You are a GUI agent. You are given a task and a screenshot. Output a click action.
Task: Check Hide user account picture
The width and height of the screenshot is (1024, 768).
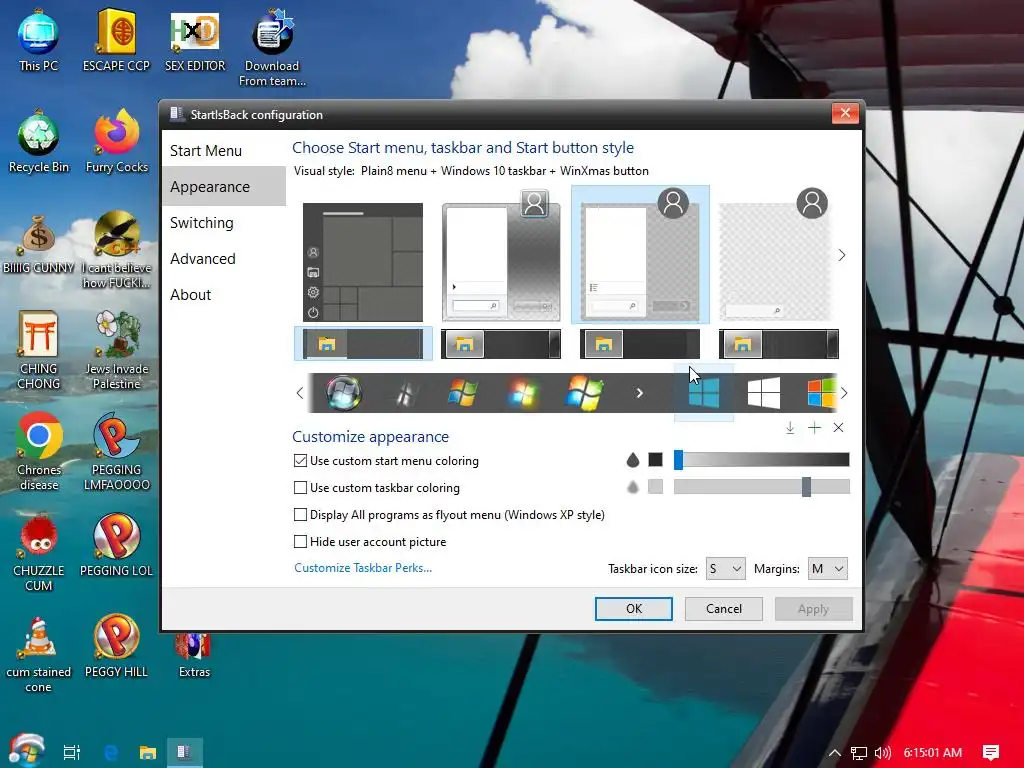coord(300,541)
